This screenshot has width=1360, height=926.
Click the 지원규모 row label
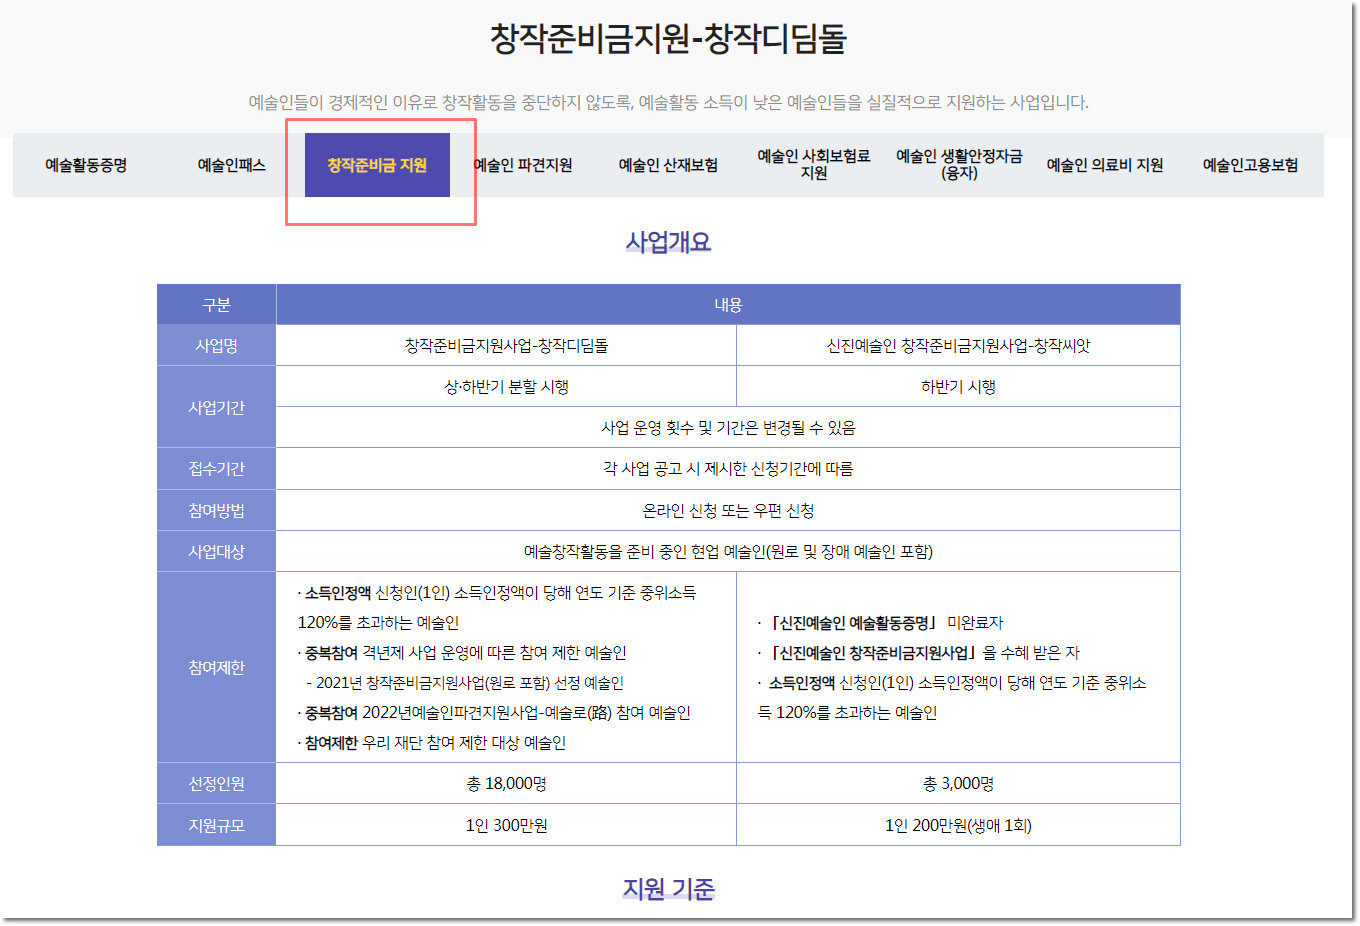[x=216, y=826]
